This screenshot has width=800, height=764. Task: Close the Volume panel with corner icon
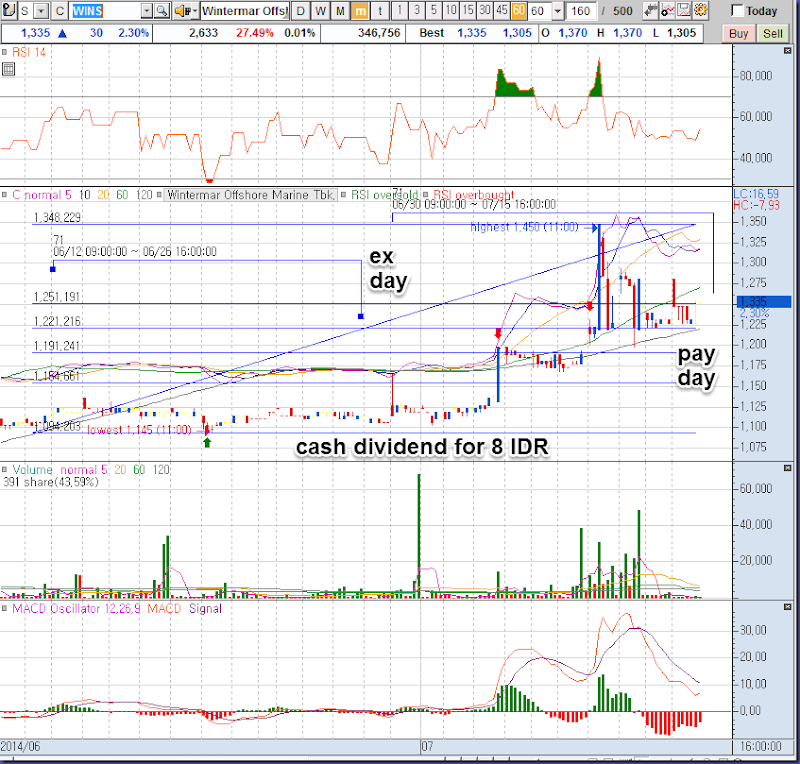[x=787, y=468]
